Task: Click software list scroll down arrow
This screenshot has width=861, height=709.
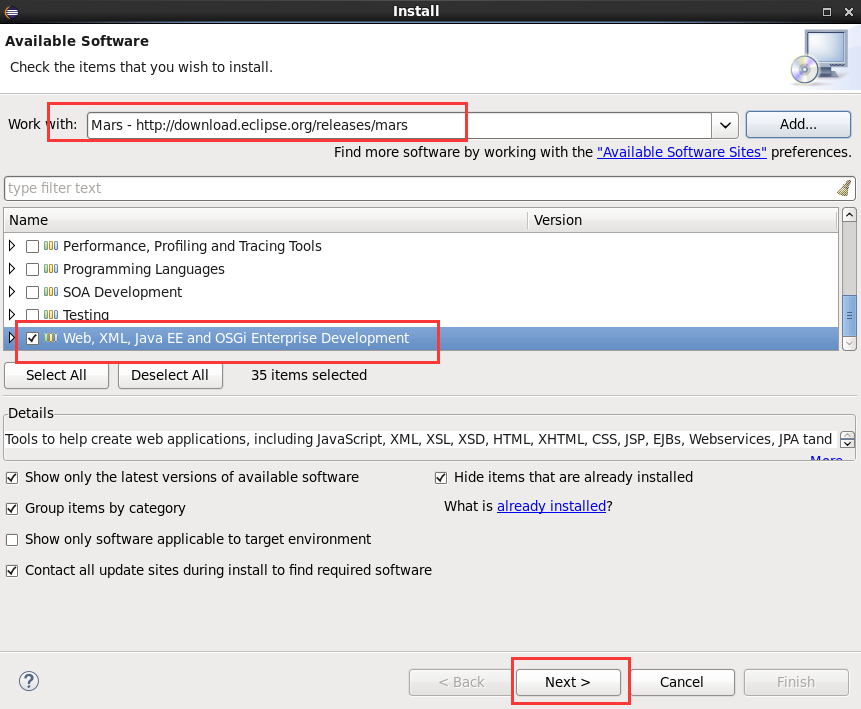Action: (x=849, y=343)
